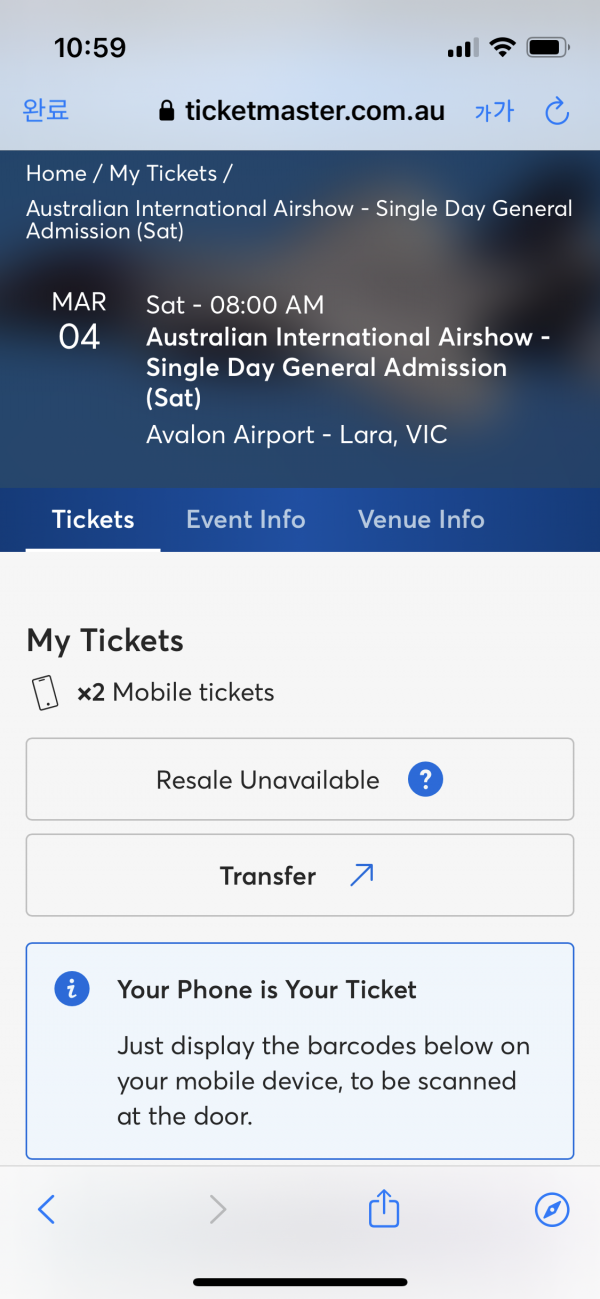Tap the browser forward arrow

click(218, 1210)
